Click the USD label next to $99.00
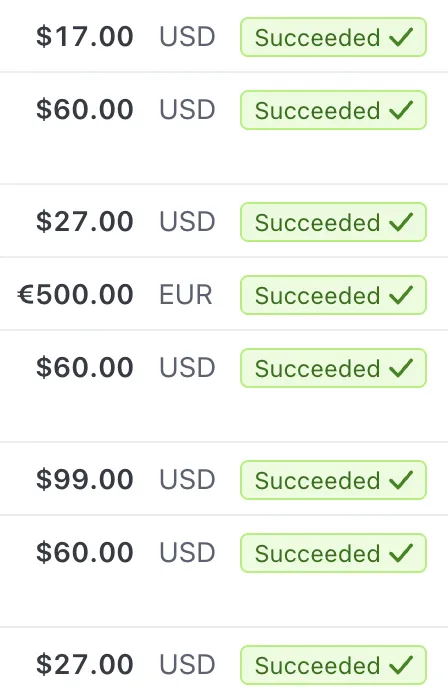Screen dimensions: 448x698 [x=187, y=479]
